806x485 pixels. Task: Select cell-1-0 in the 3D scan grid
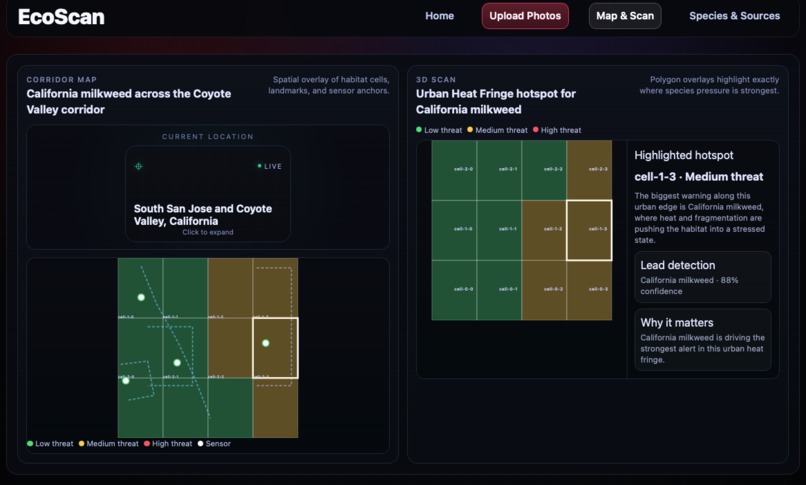click(454, 230)
